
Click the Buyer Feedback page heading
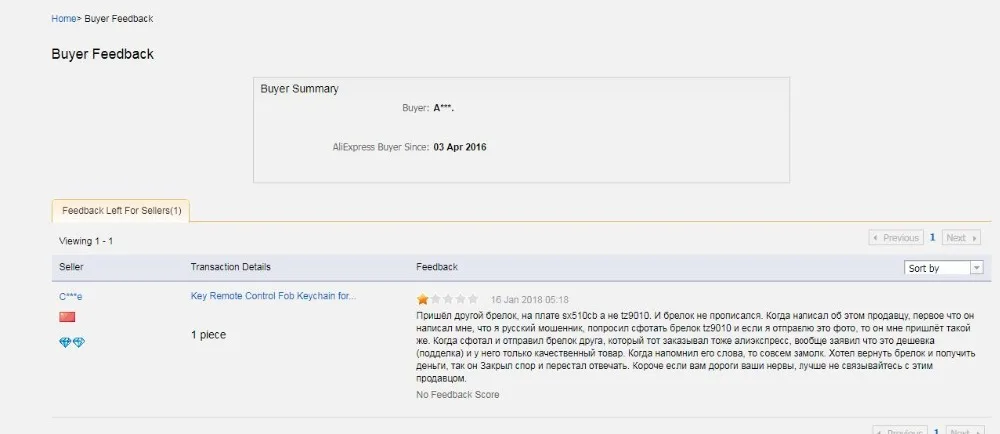click(103, 54)
